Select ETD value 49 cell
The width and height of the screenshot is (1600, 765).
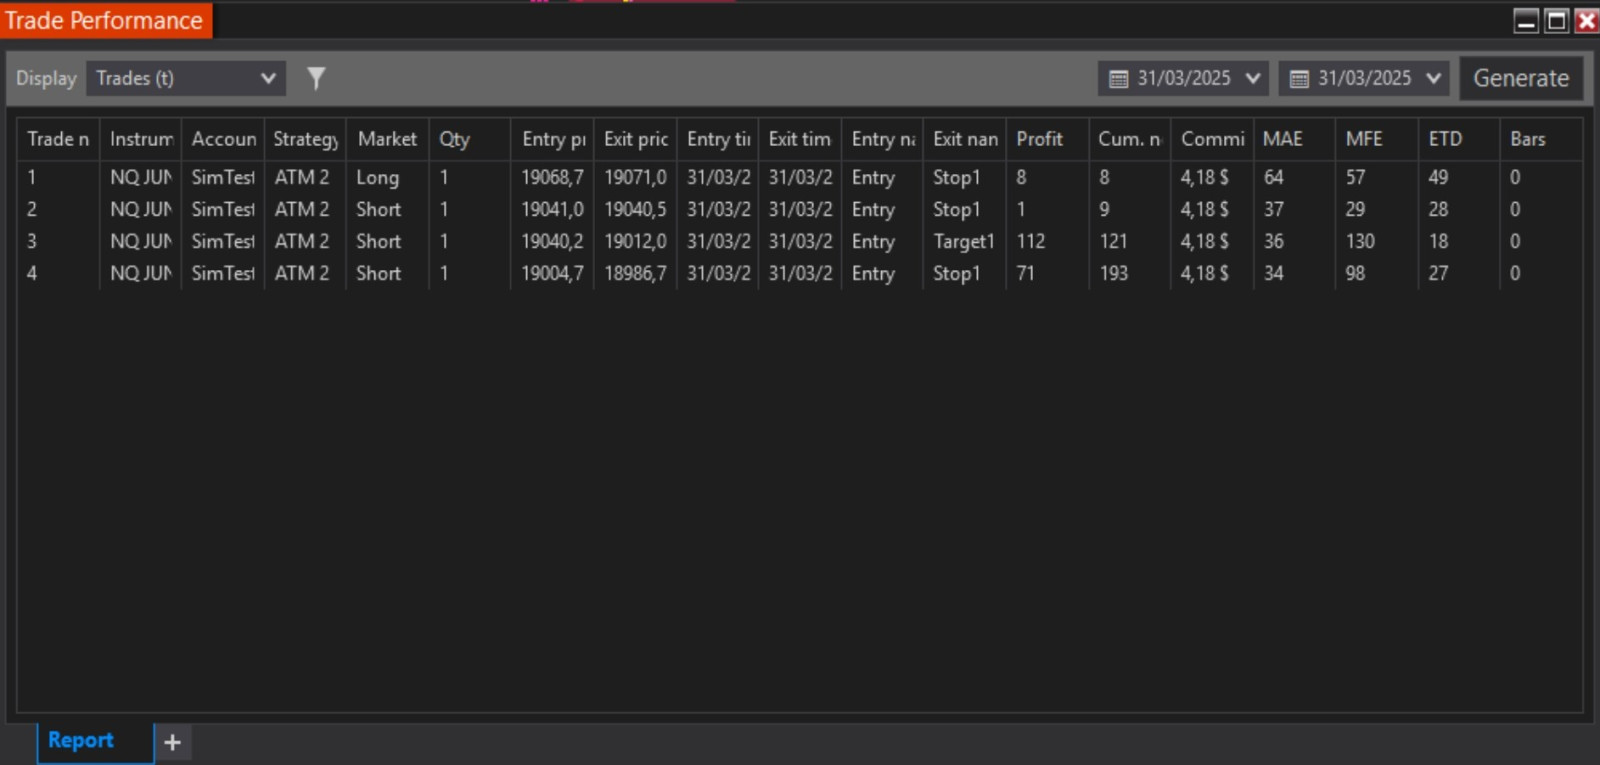pos(1459,177)
